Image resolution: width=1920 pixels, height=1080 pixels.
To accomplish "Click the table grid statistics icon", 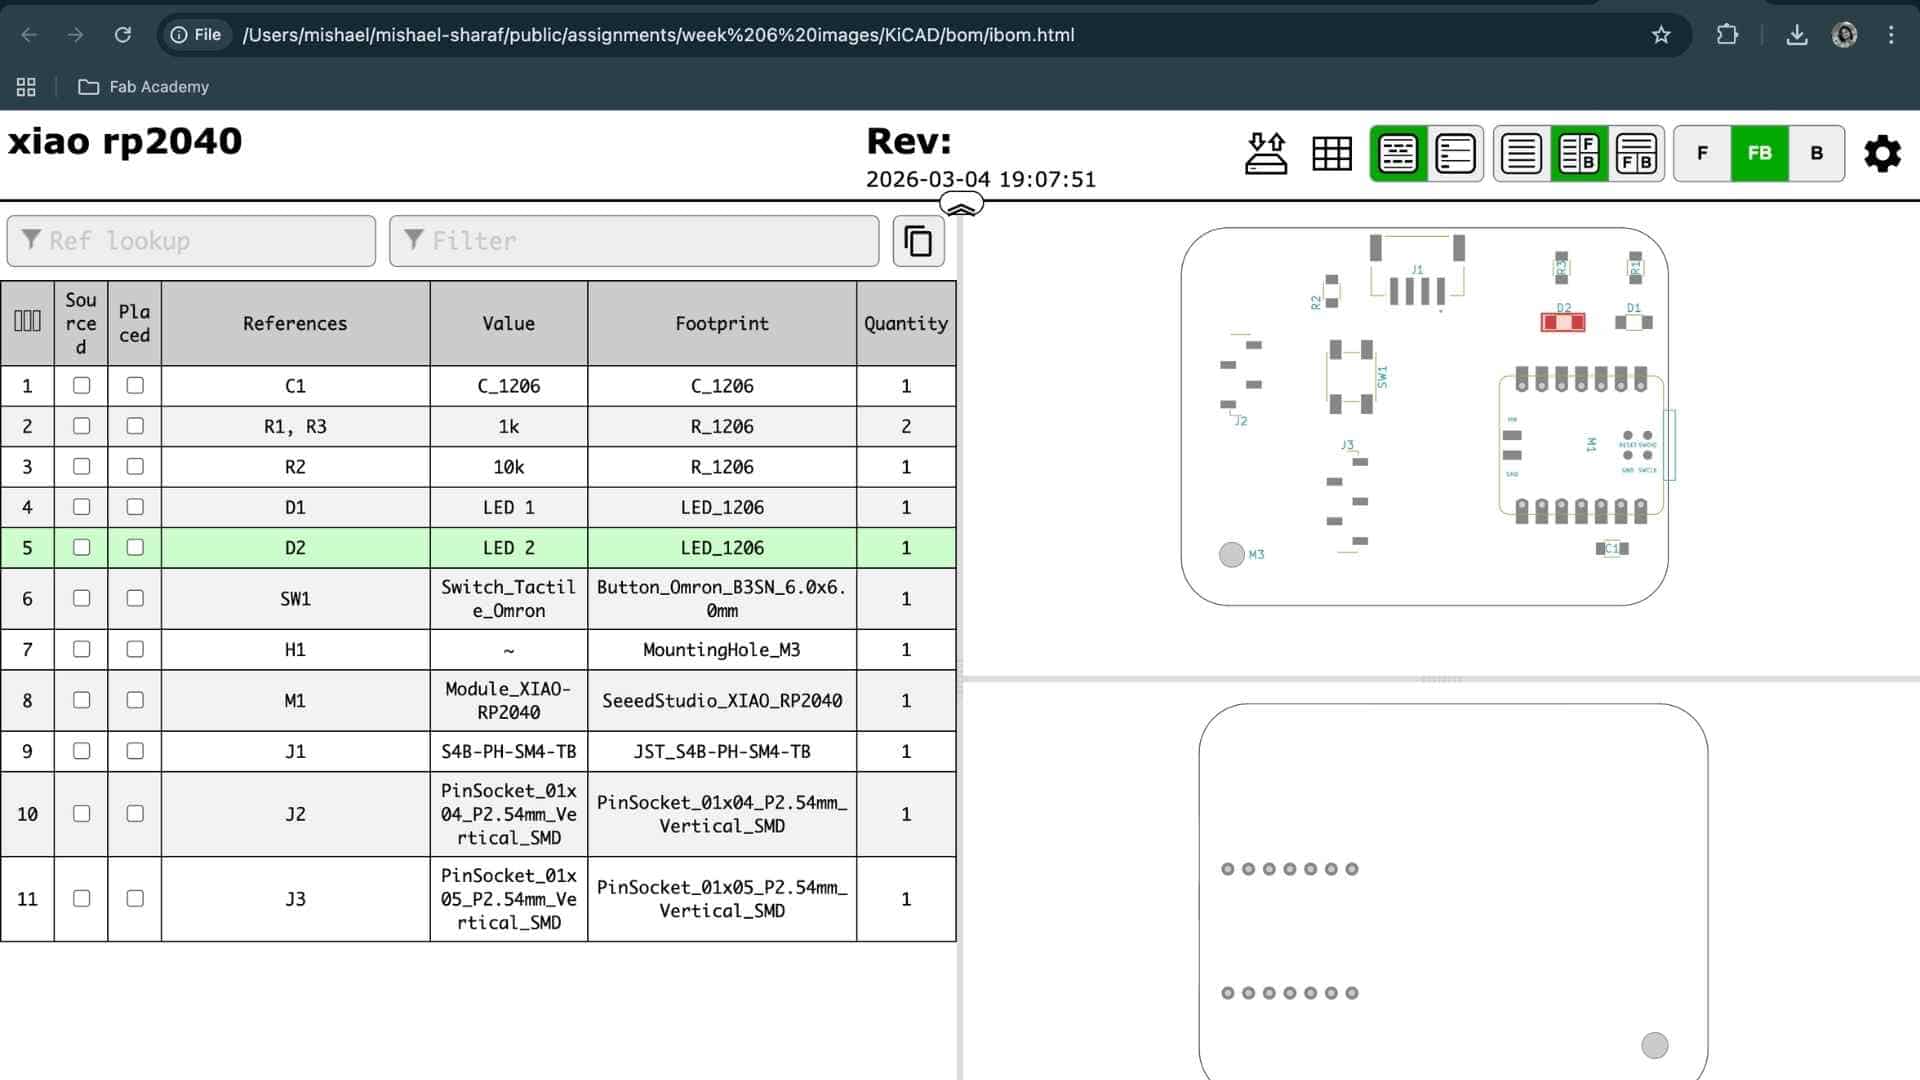I will [x=1331, y=153].
